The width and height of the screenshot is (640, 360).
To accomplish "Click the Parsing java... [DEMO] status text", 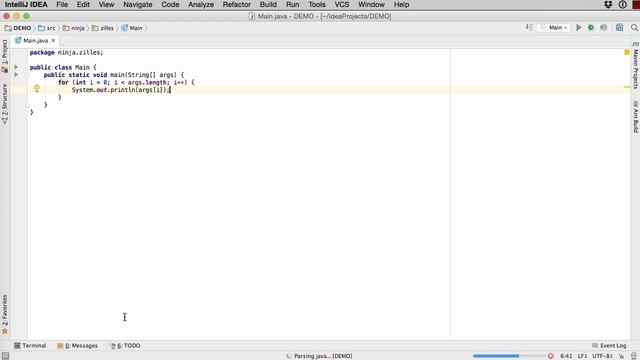I will [323, 356].
